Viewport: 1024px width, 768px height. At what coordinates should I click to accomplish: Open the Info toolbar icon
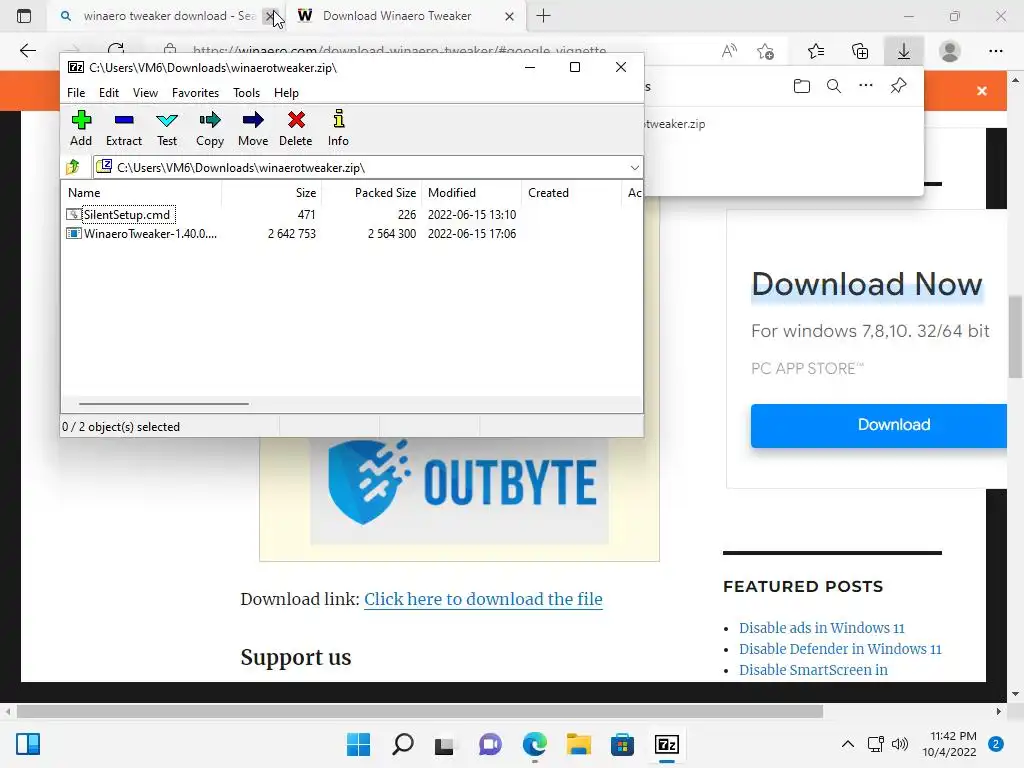[x=338, y=128]
